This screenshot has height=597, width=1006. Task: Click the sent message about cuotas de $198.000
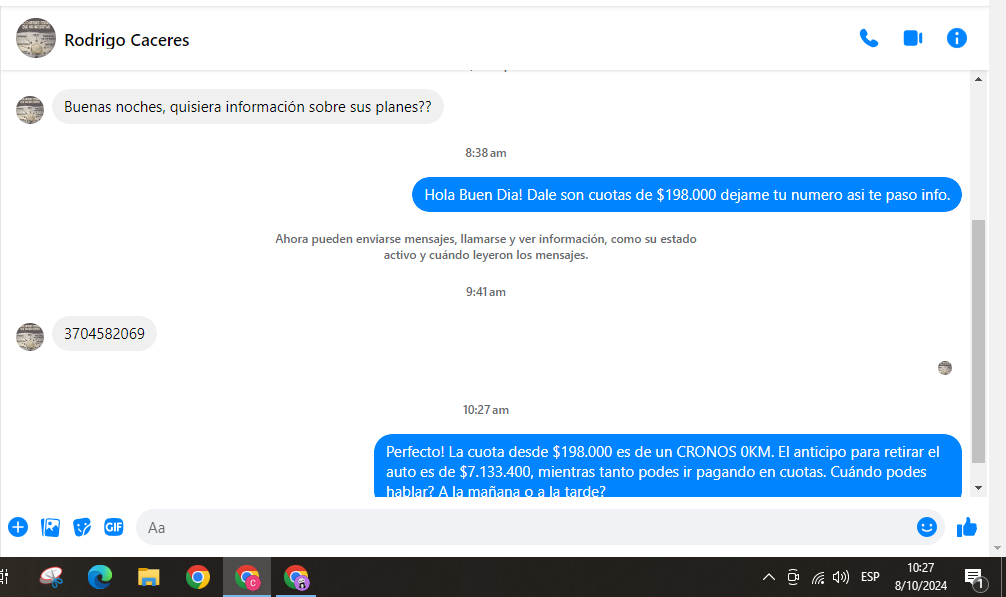pos(686,194)
